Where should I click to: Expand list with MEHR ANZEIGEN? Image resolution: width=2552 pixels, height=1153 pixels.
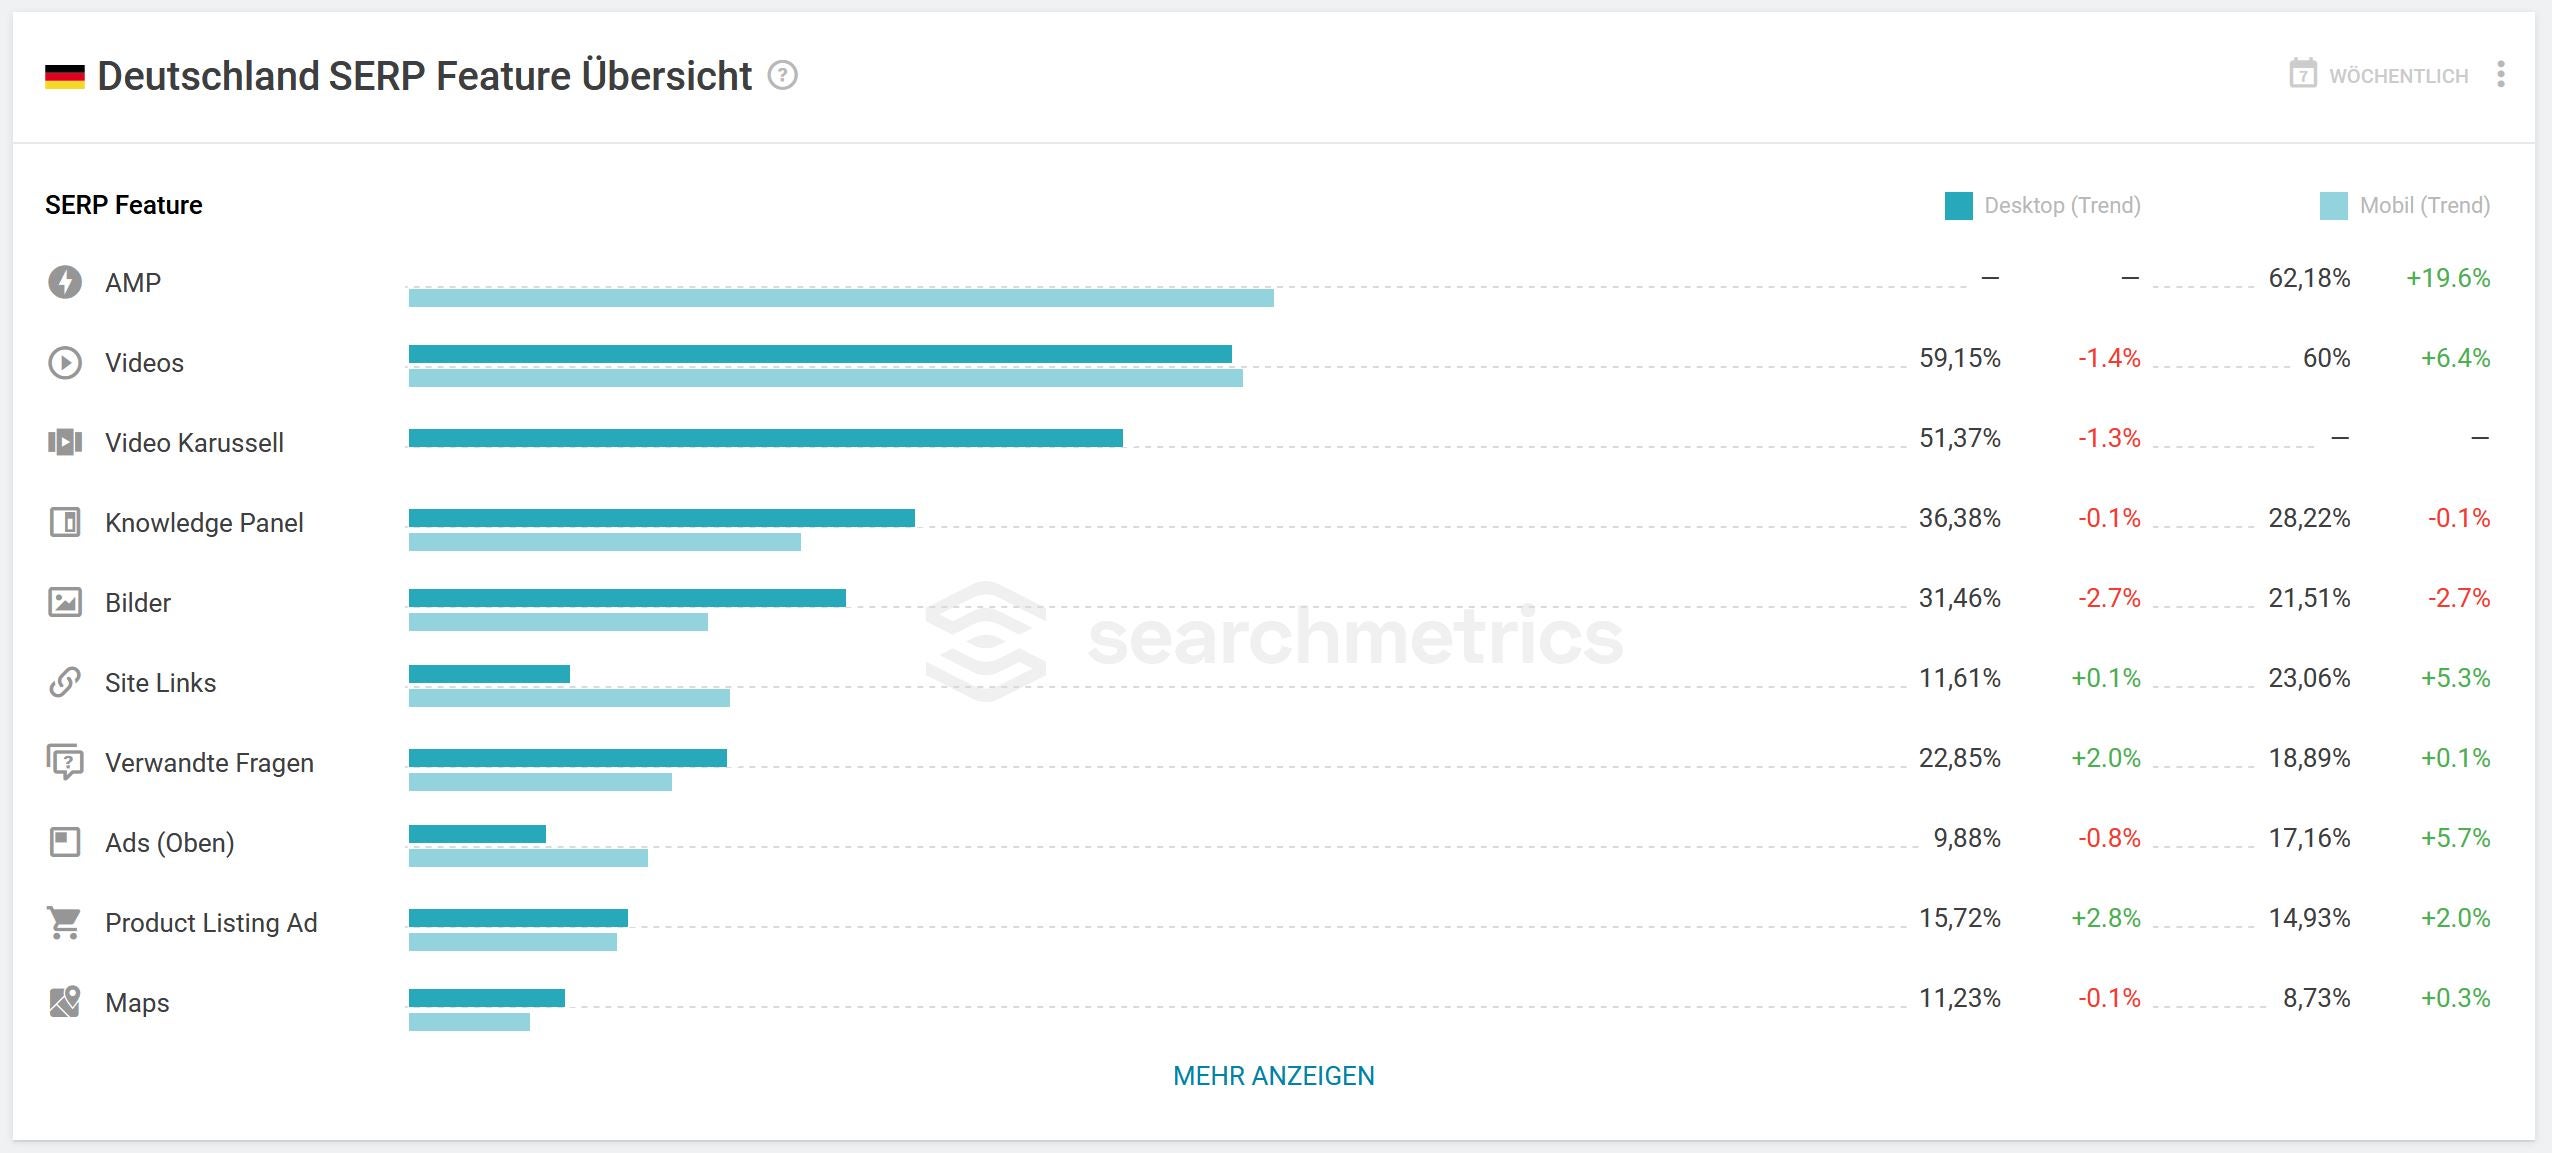1273,1076
